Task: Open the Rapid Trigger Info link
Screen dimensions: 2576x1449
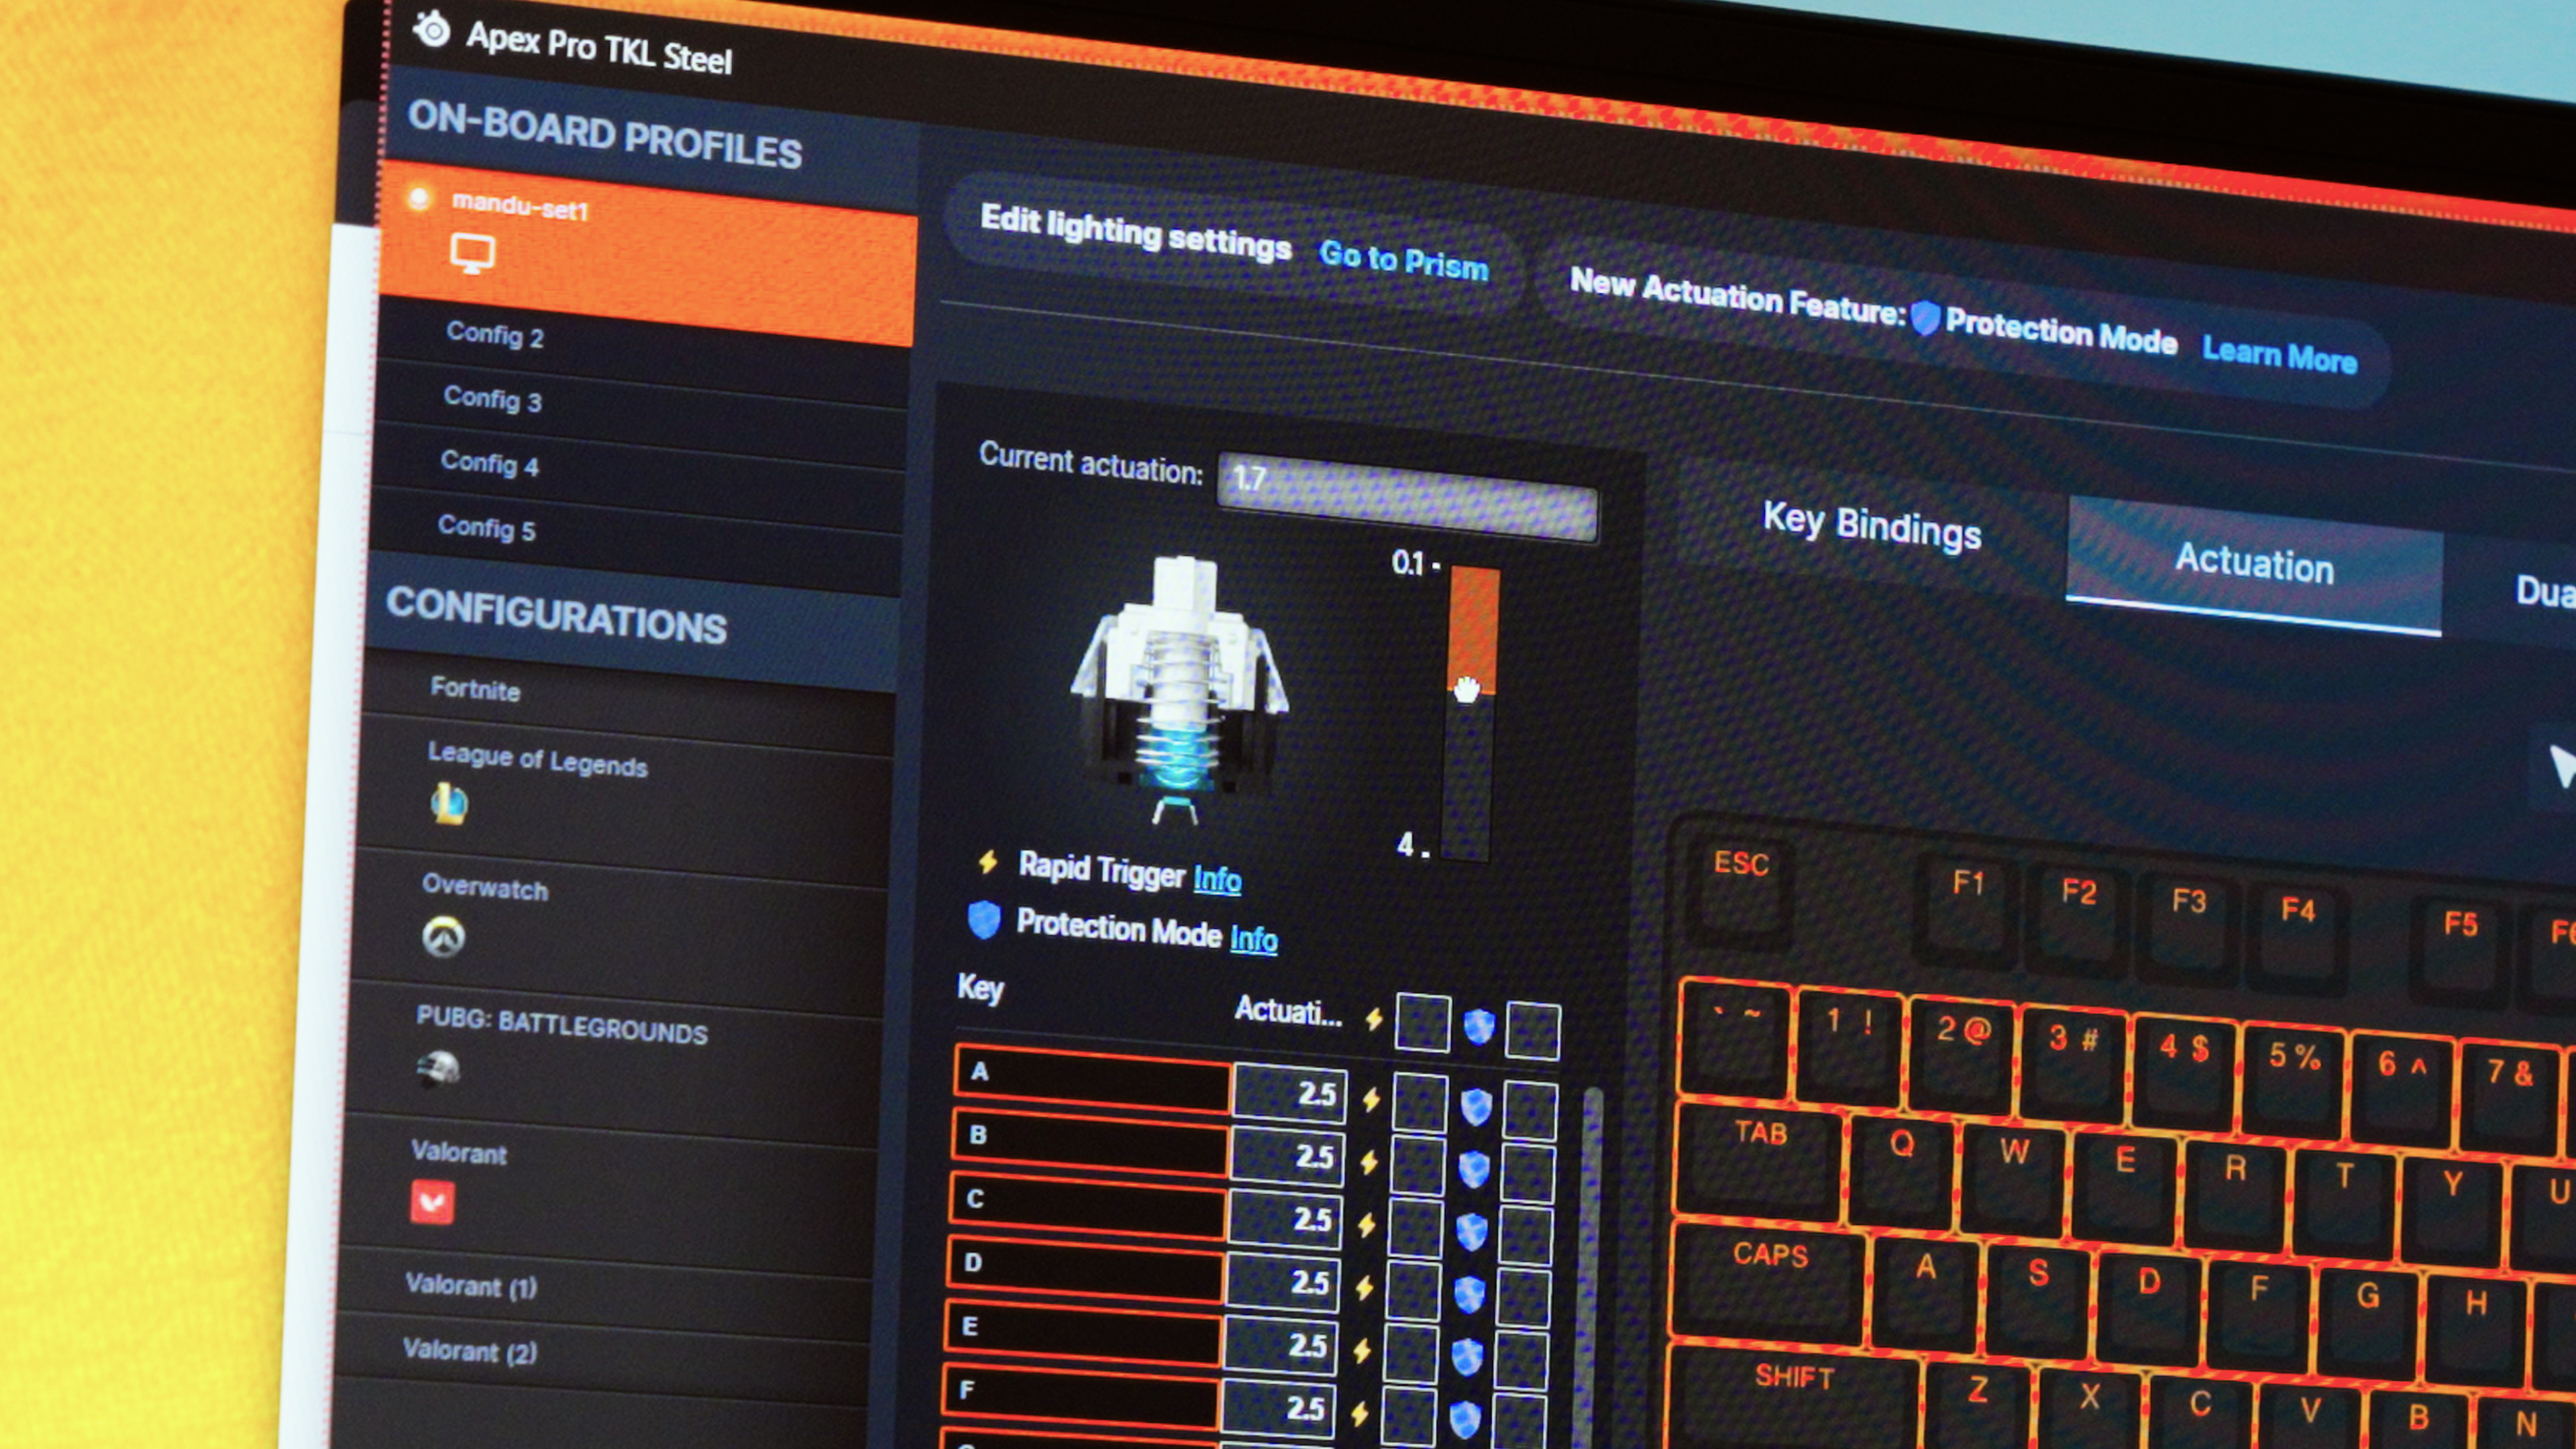Action: coord(1217,879)
